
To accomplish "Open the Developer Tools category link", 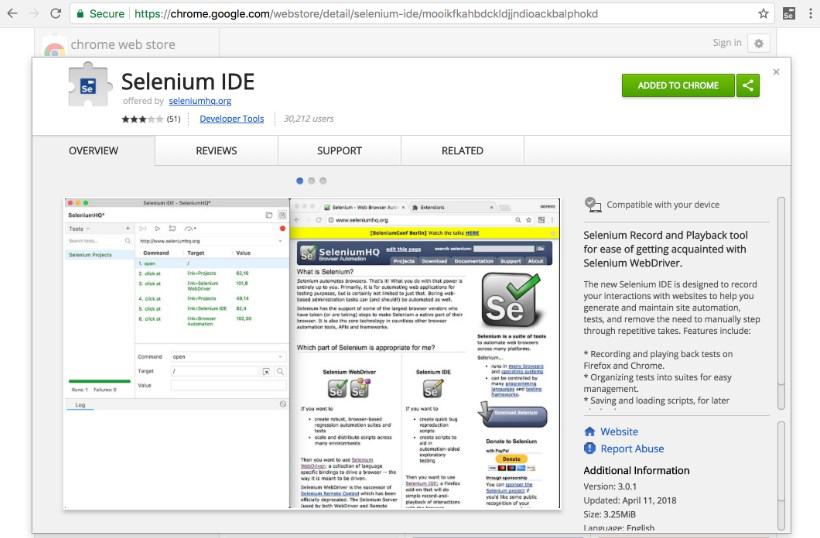I will tap(232, 119).
